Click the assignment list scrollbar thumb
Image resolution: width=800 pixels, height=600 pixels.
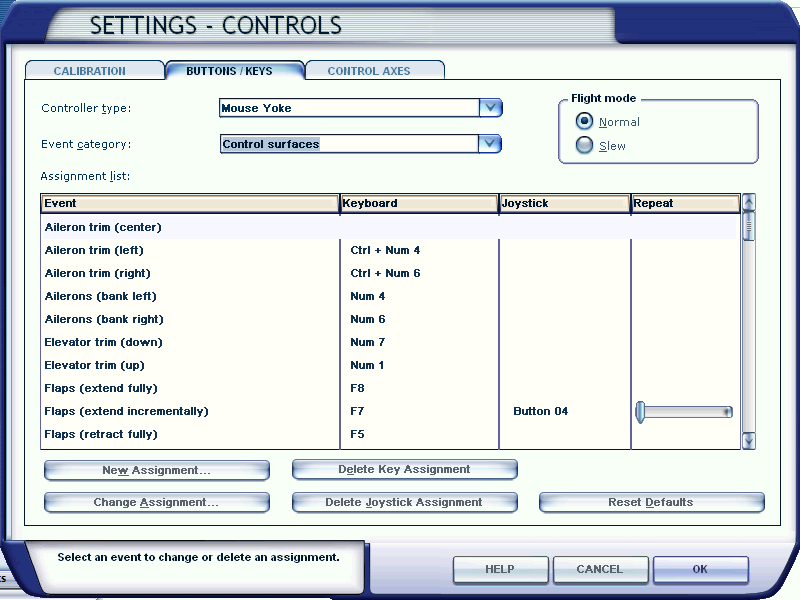click(748, 226)
